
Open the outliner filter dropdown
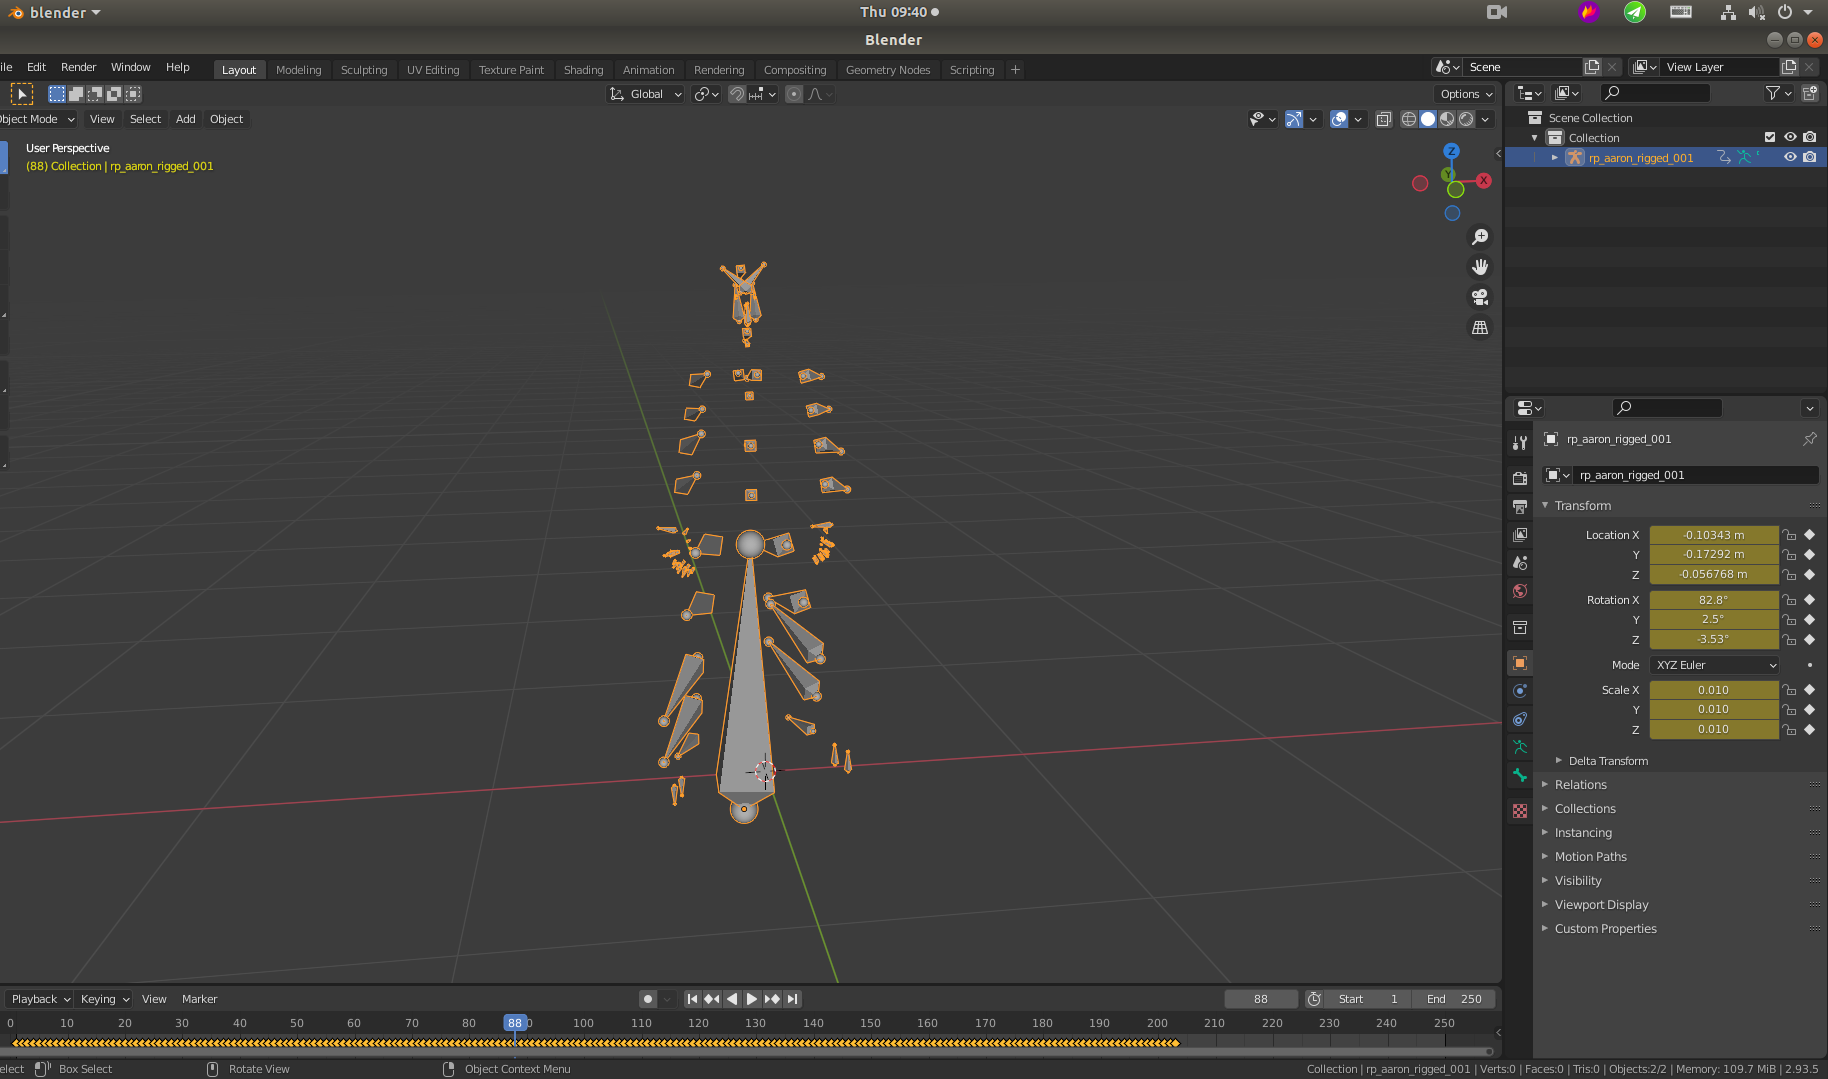[x=1778, y=93]
